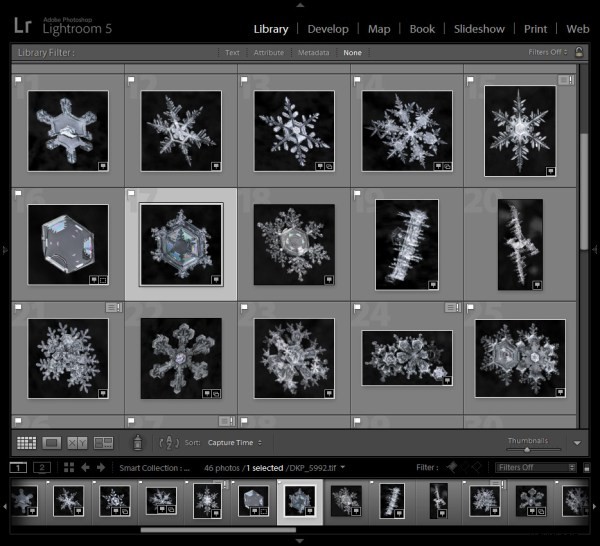Expand the right panel group with the edge triangle

tap(595, 250)
